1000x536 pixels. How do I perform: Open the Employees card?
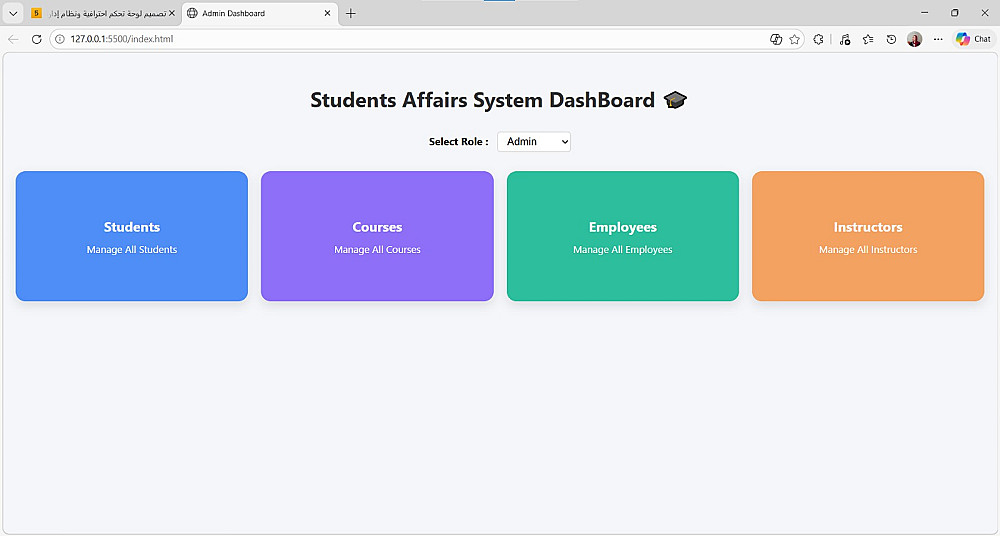pos(623,236)
